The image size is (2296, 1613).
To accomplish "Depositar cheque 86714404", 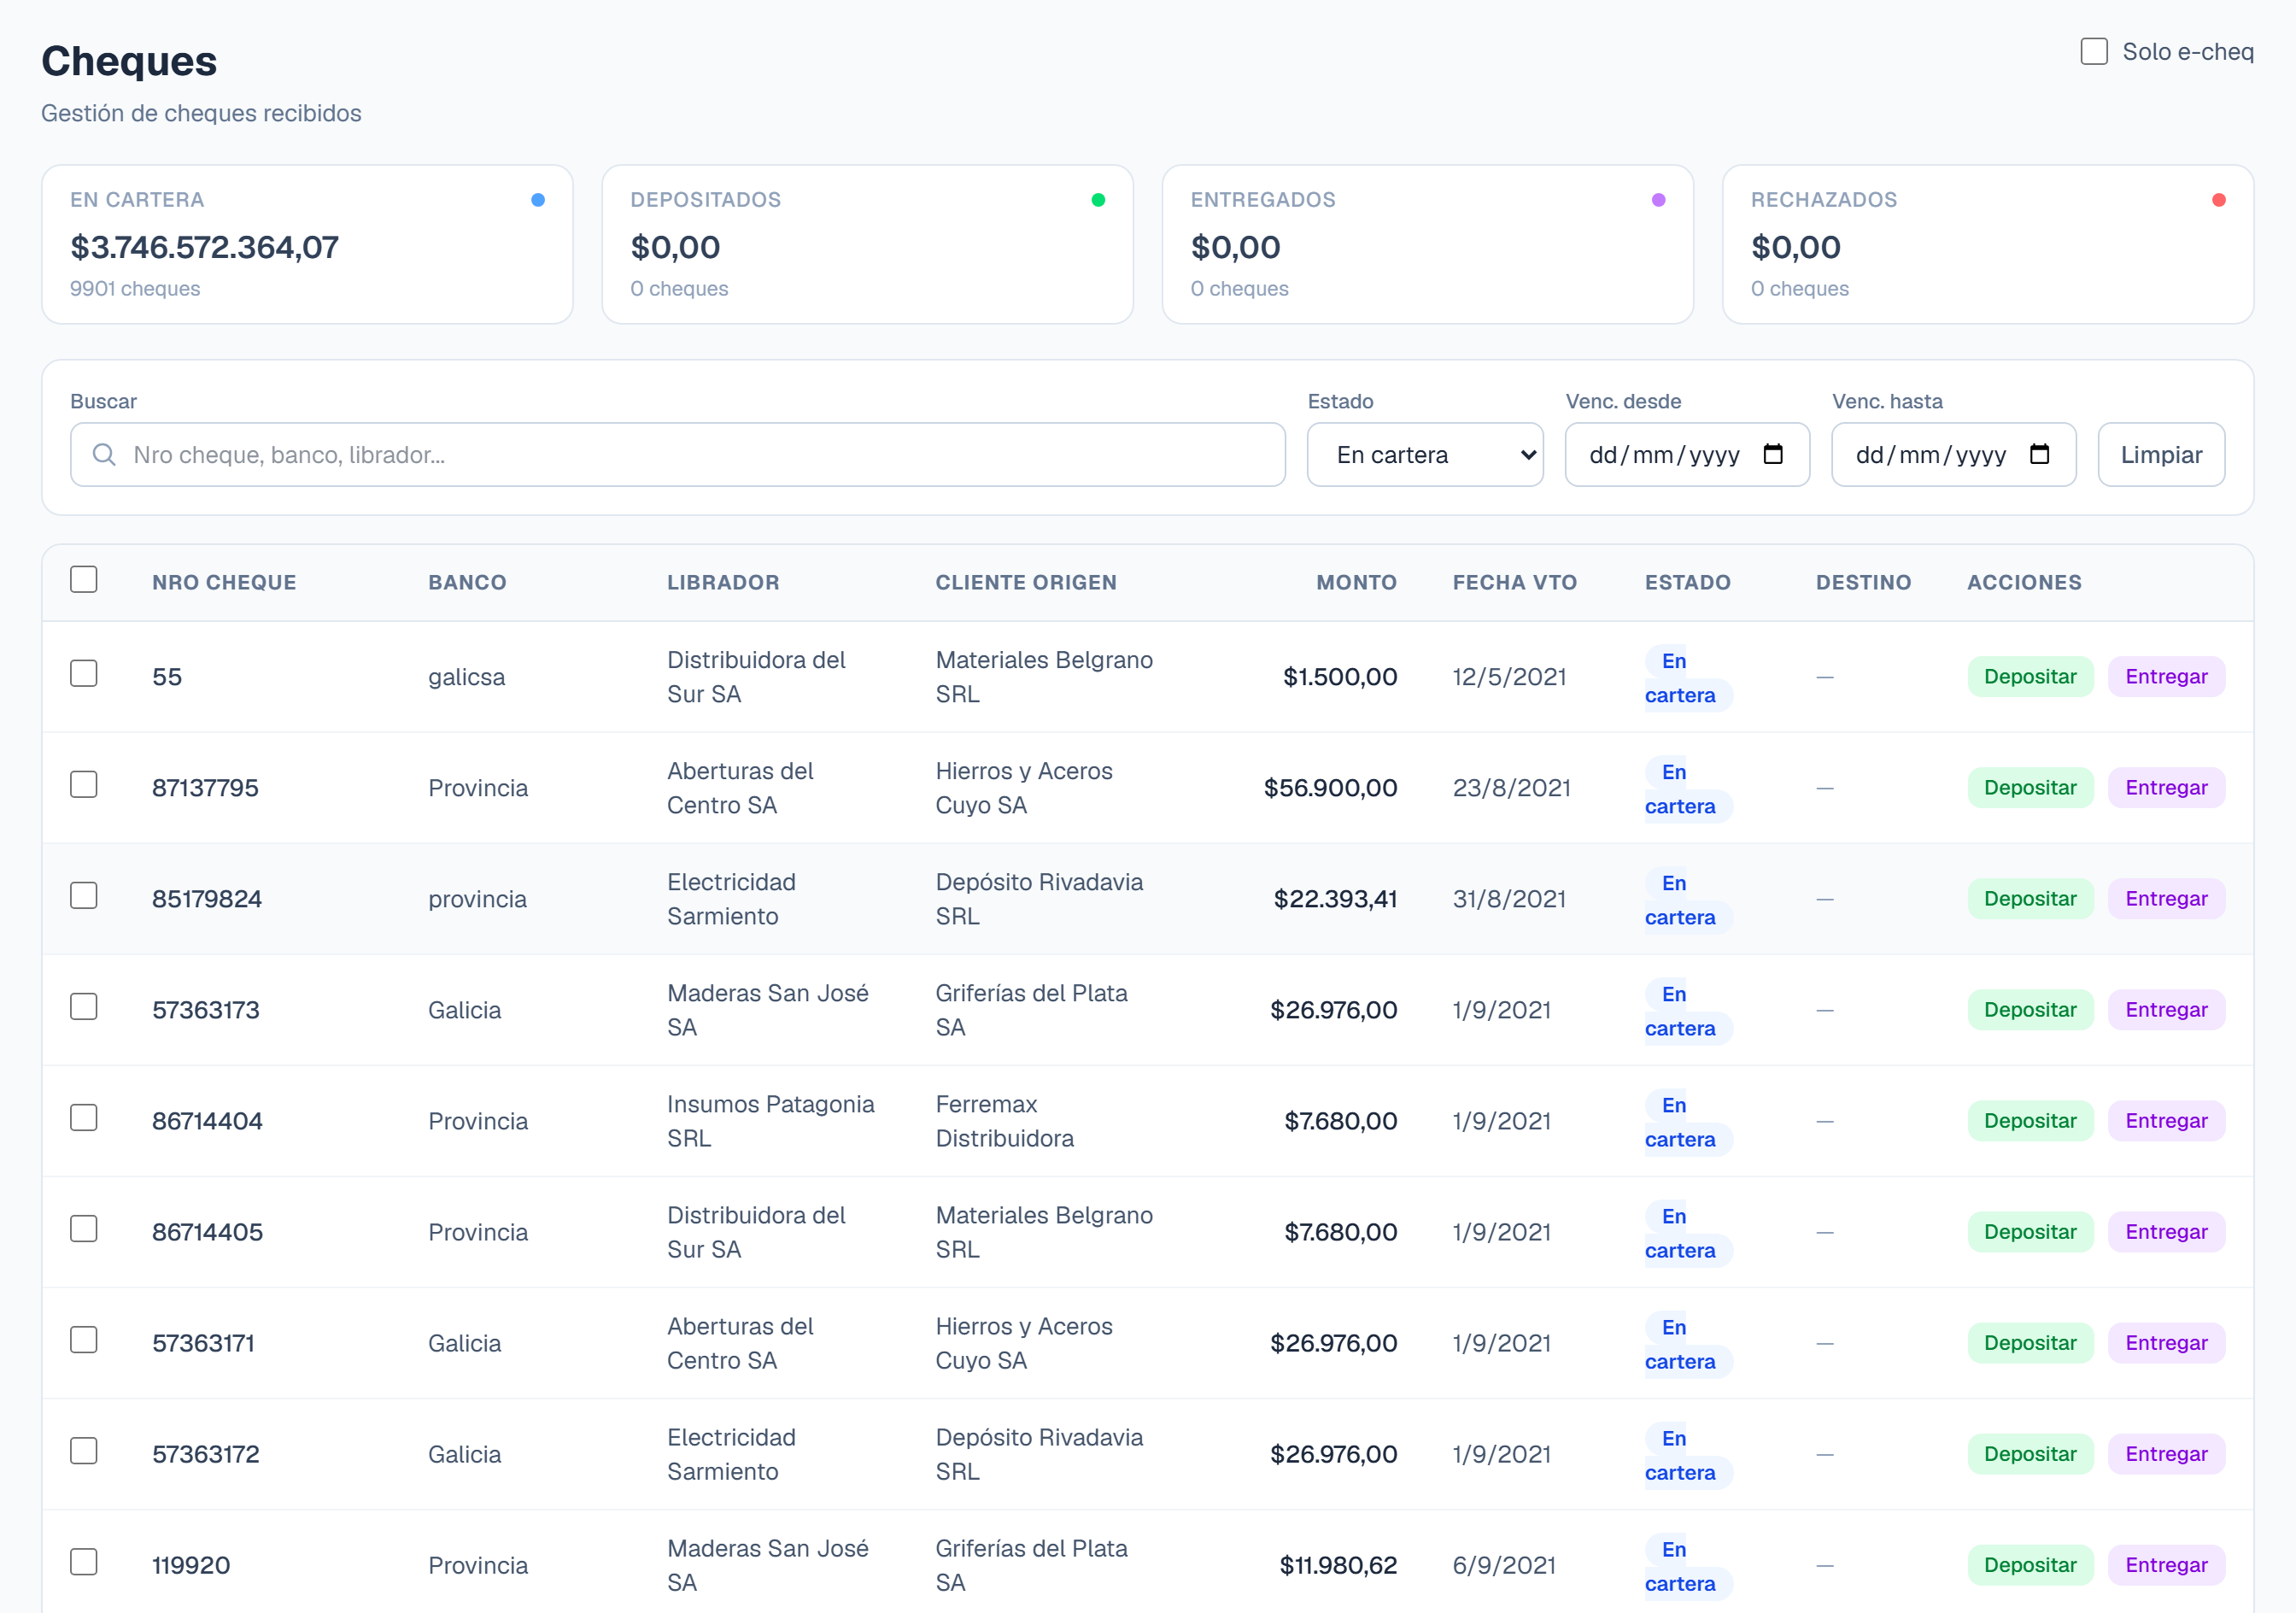I will point(2030,1121).
